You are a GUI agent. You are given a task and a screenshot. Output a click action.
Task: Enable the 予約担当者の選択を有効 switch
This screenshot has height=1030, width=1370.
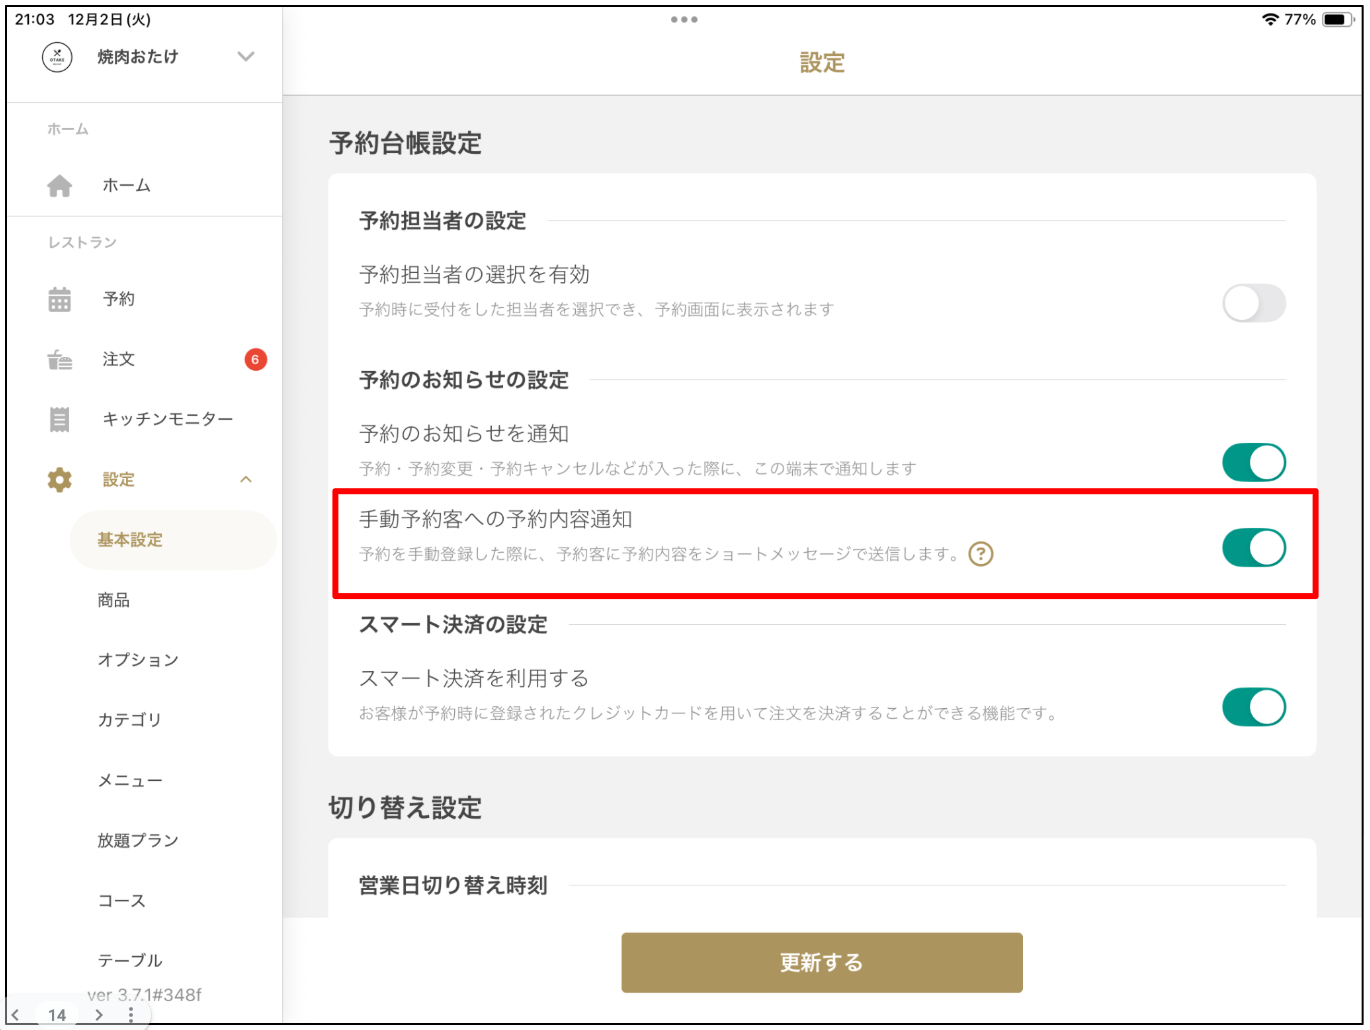pos(1255,303)
